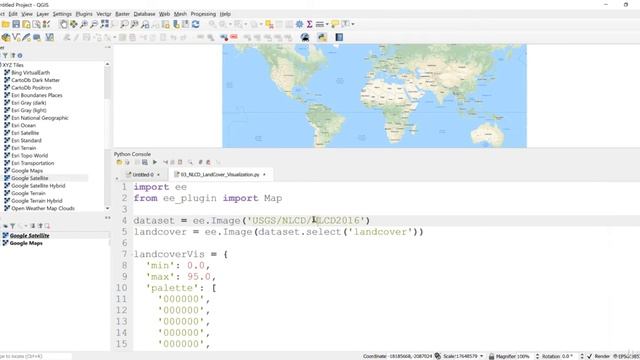Open the Database menu
This screenshot has width=640, height=360.
click(x=144, y=14)
